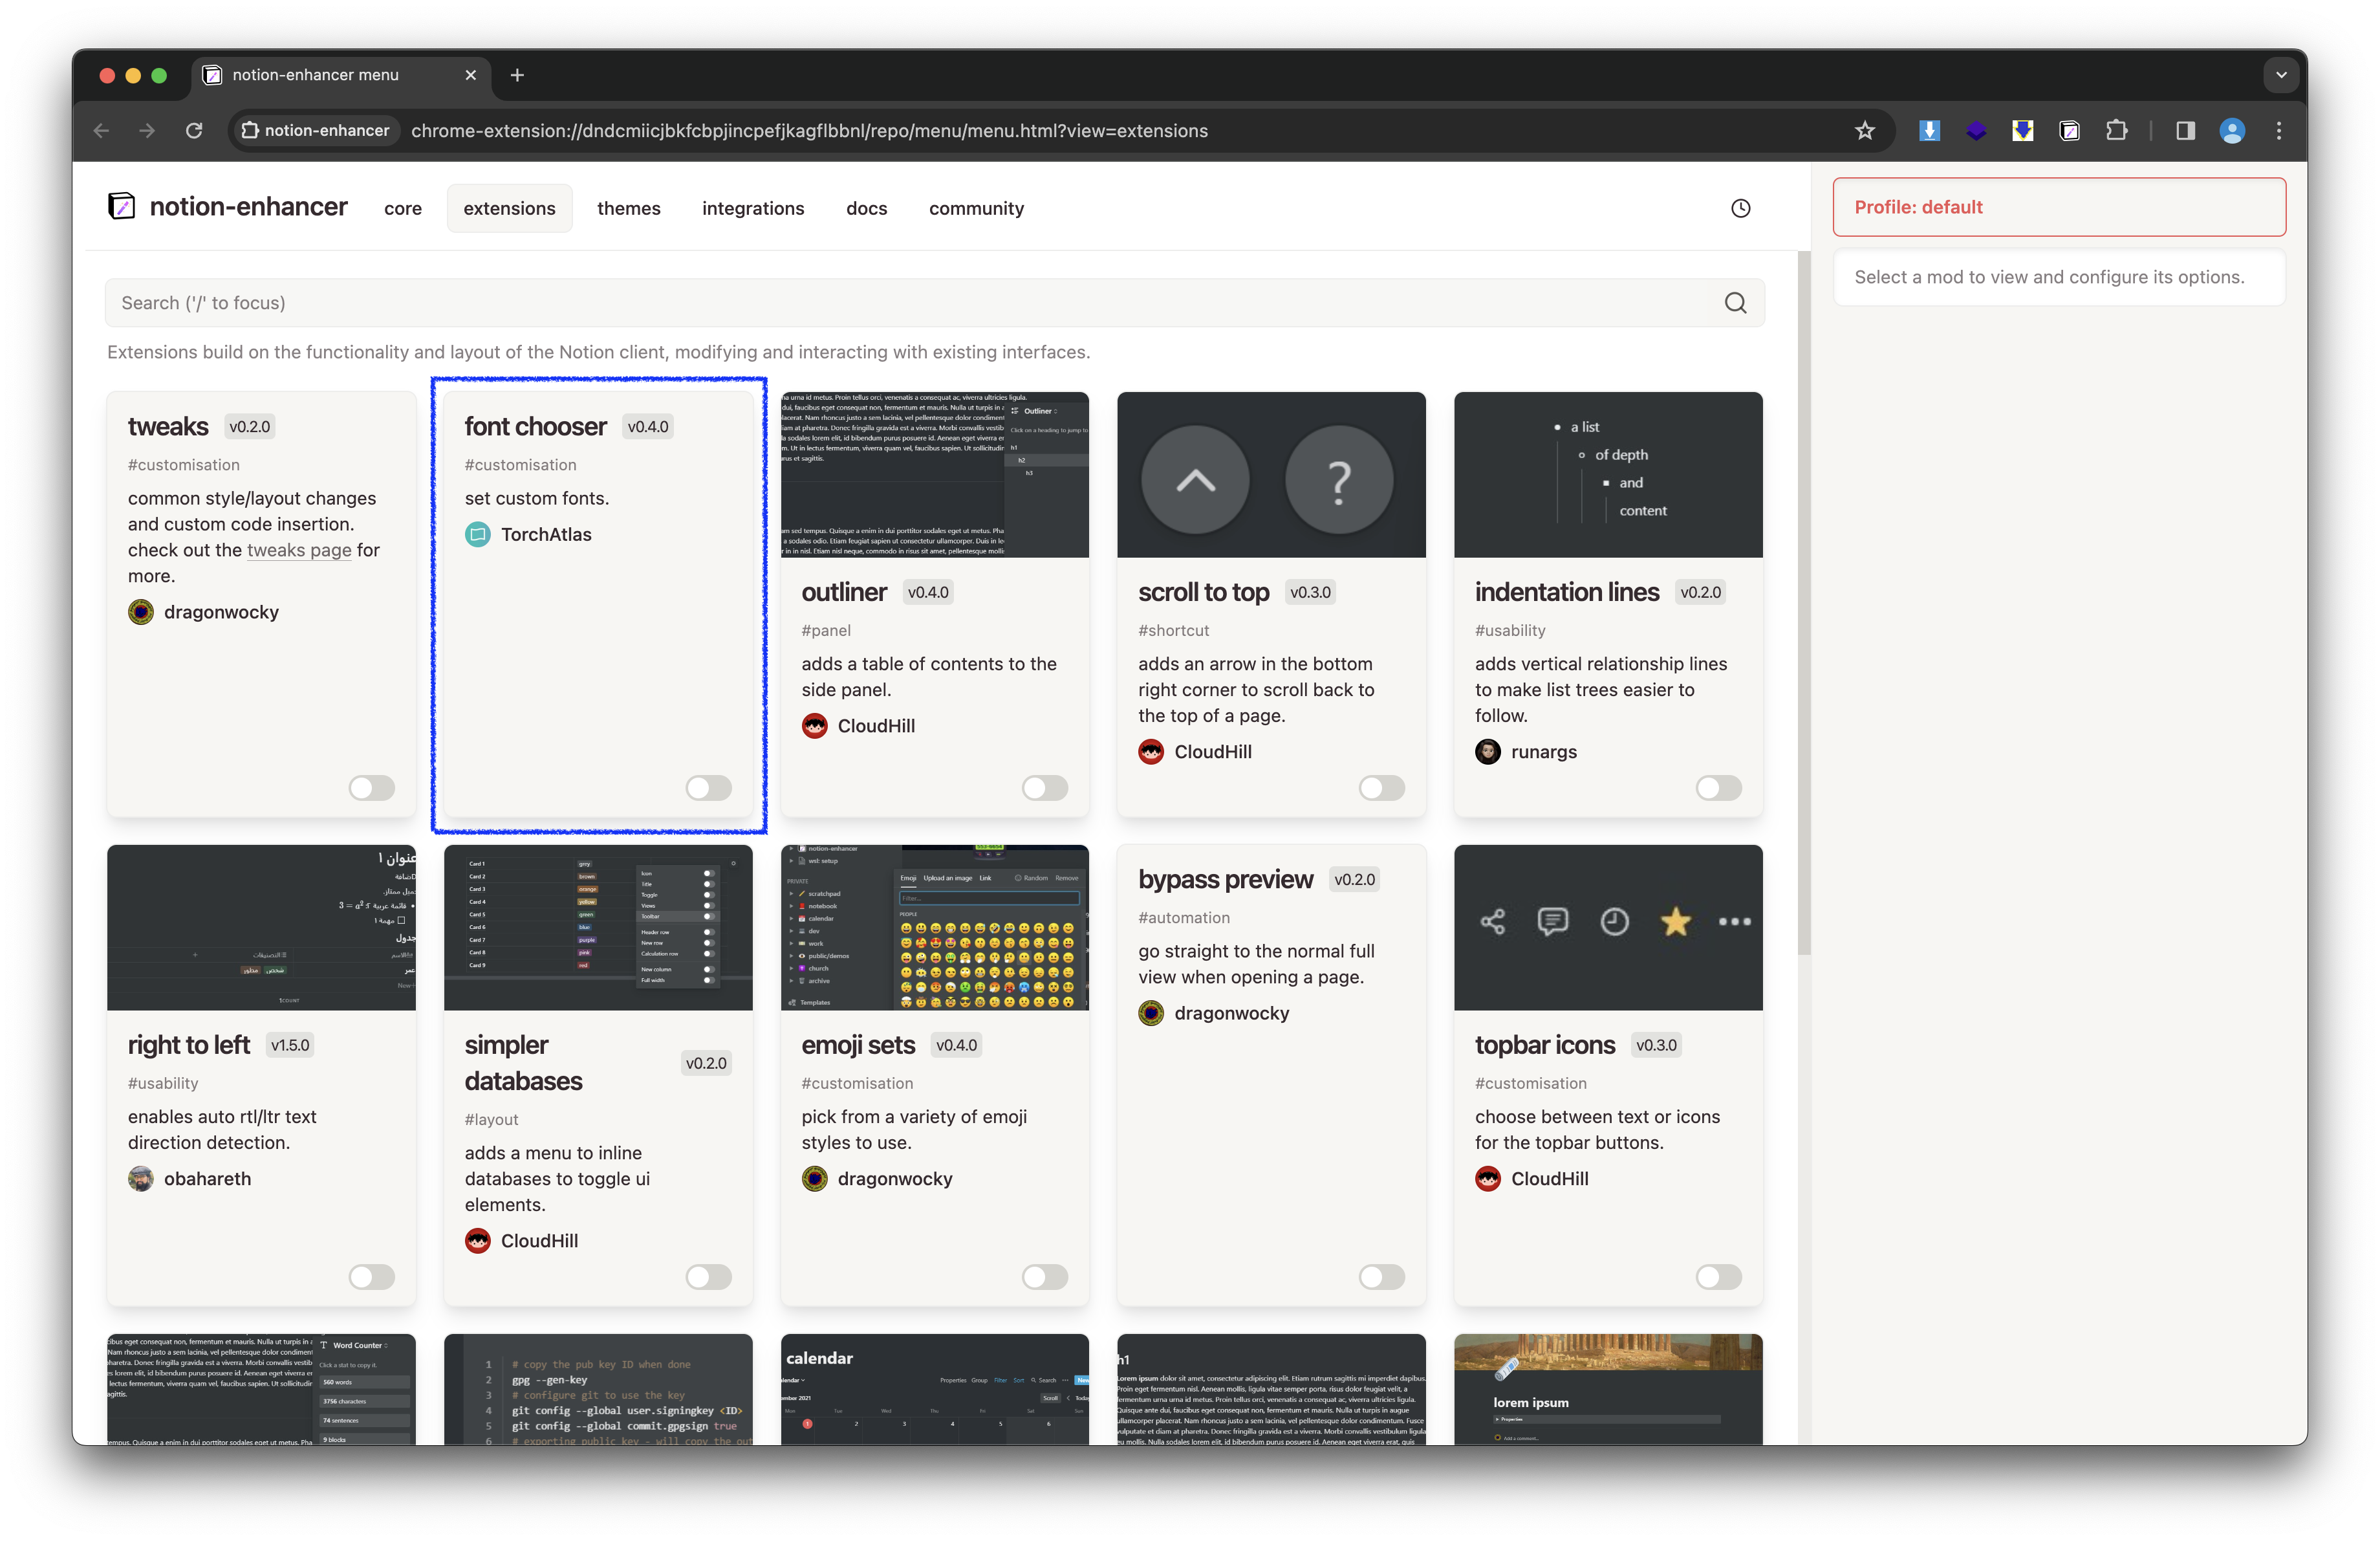This screenshot has height=1541, width=2380.
Task: Click the search magnifier icon
Action: (x=1735, y=303)
